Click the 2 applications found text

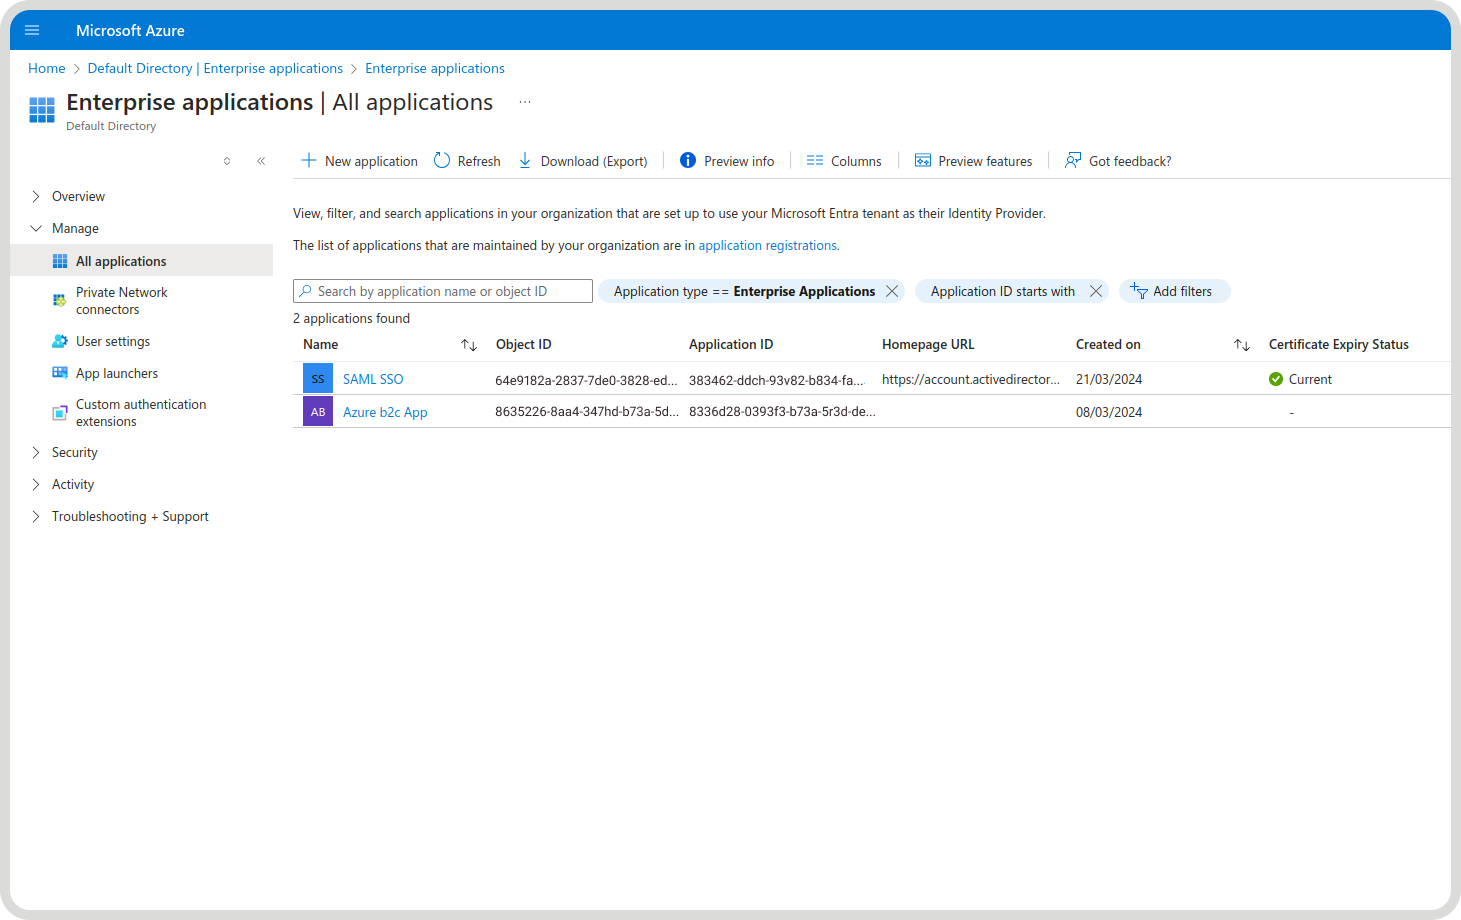[x=351, y=318]
